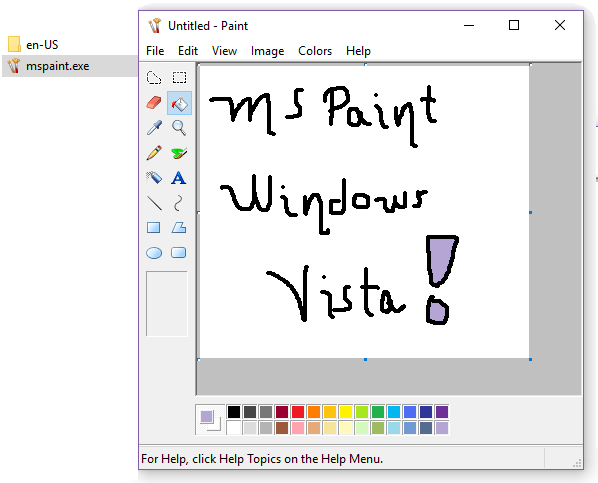Close the Paint window

559,26
